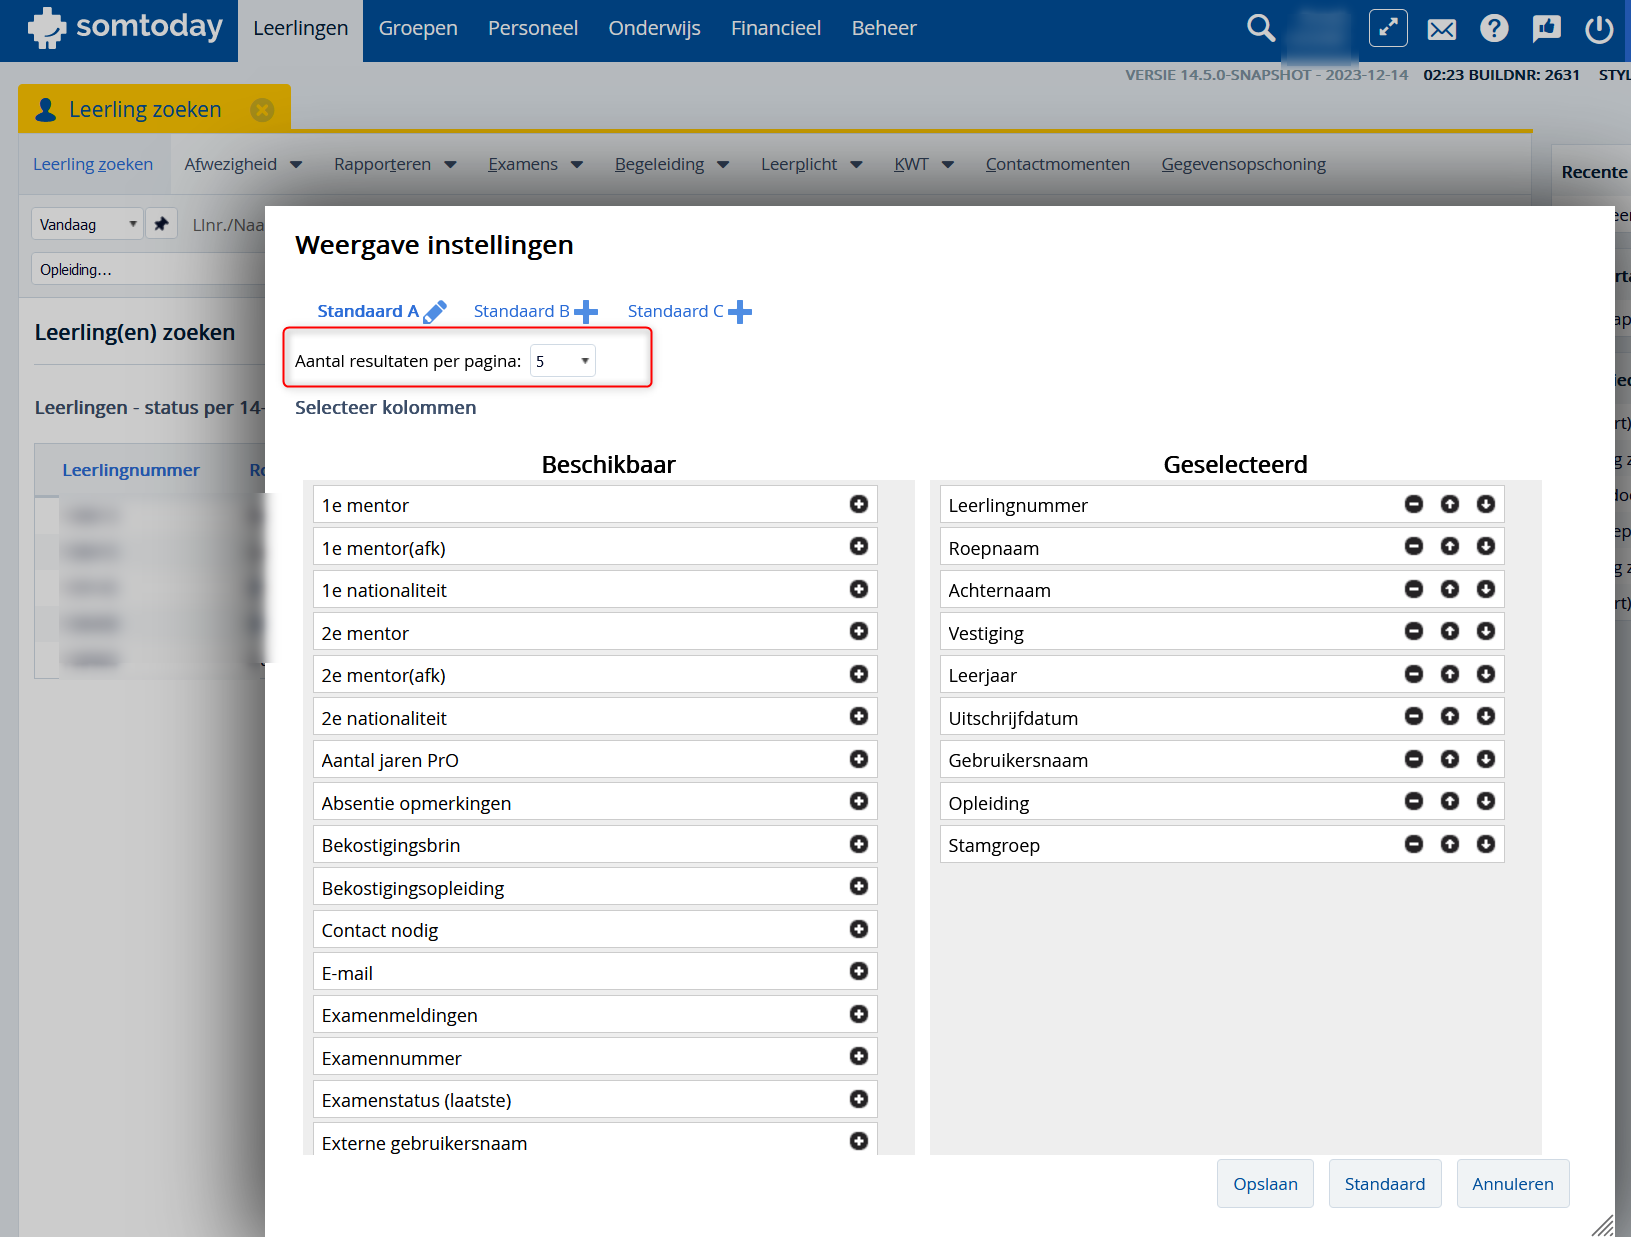The image size is (1631, 1237).
Task: Add 2e nationaliteit column with plus
Action: coord(858,716)
